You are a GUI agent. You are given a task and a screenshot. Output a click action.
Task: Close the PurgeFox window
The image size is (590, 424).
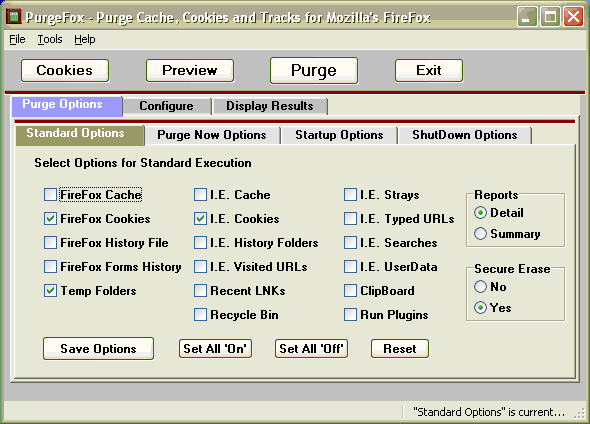[x=573, y=17]
